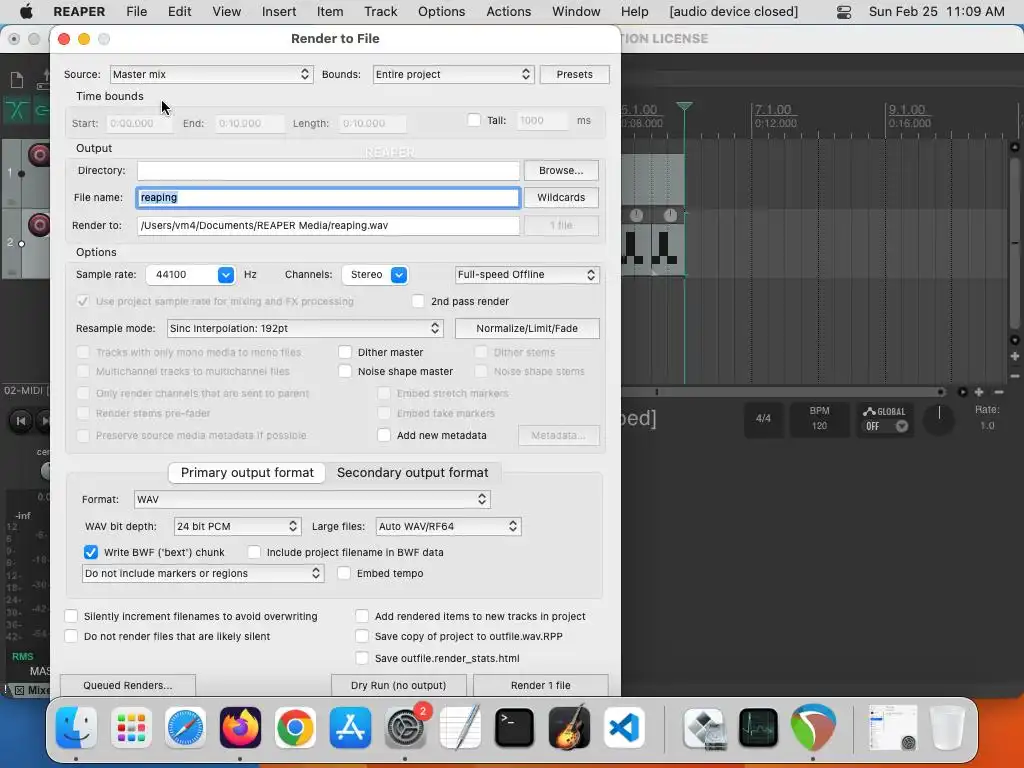Check Silently increment filenames to avoid overwriting

click(71, 616)
